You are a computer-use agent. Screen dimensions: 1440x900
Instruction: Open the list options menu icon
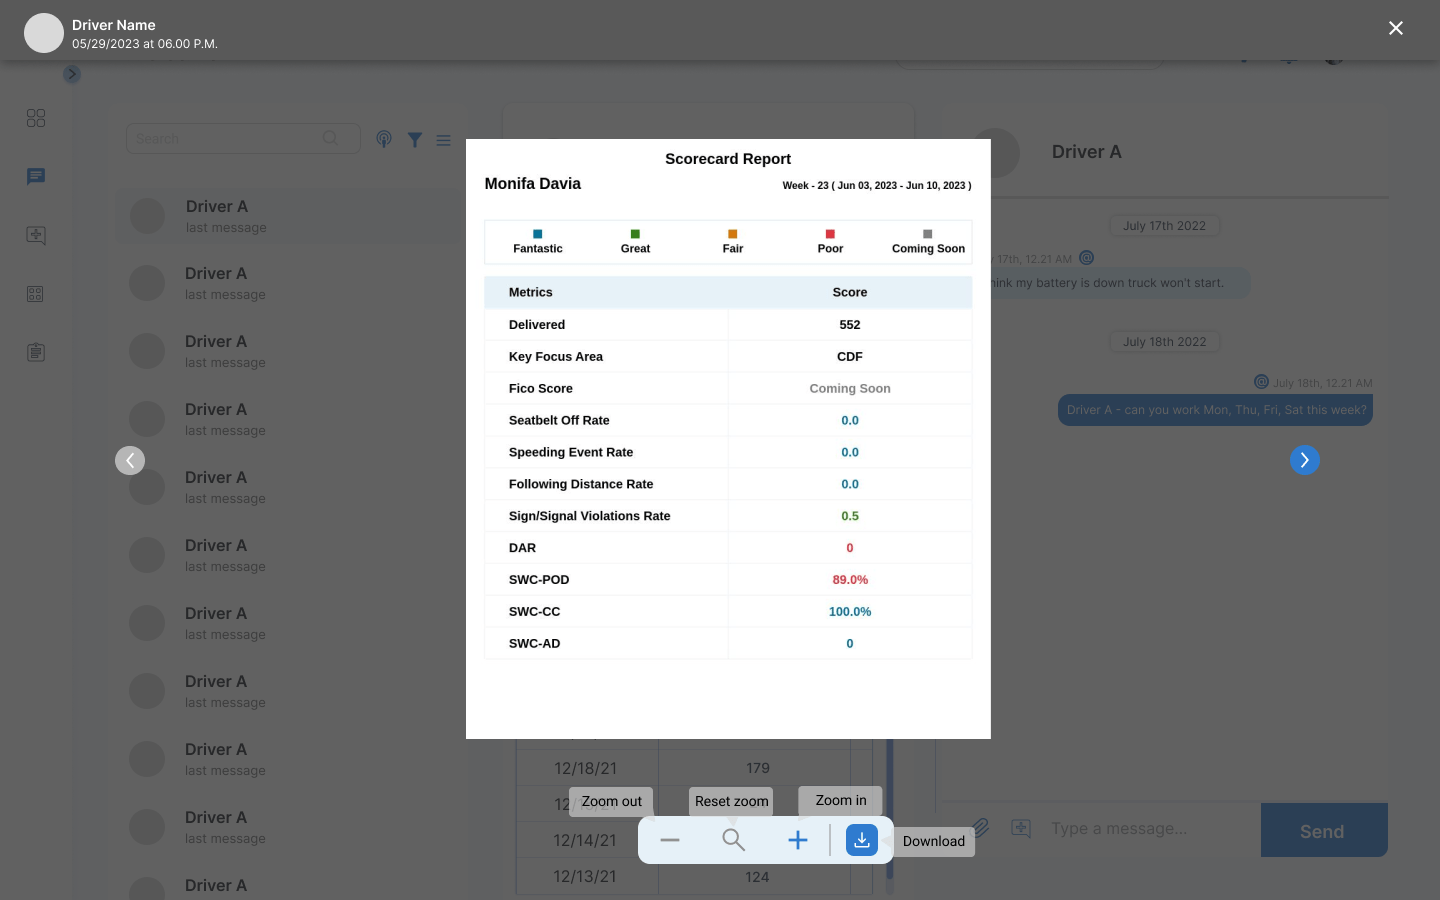[x=444, y=140]
